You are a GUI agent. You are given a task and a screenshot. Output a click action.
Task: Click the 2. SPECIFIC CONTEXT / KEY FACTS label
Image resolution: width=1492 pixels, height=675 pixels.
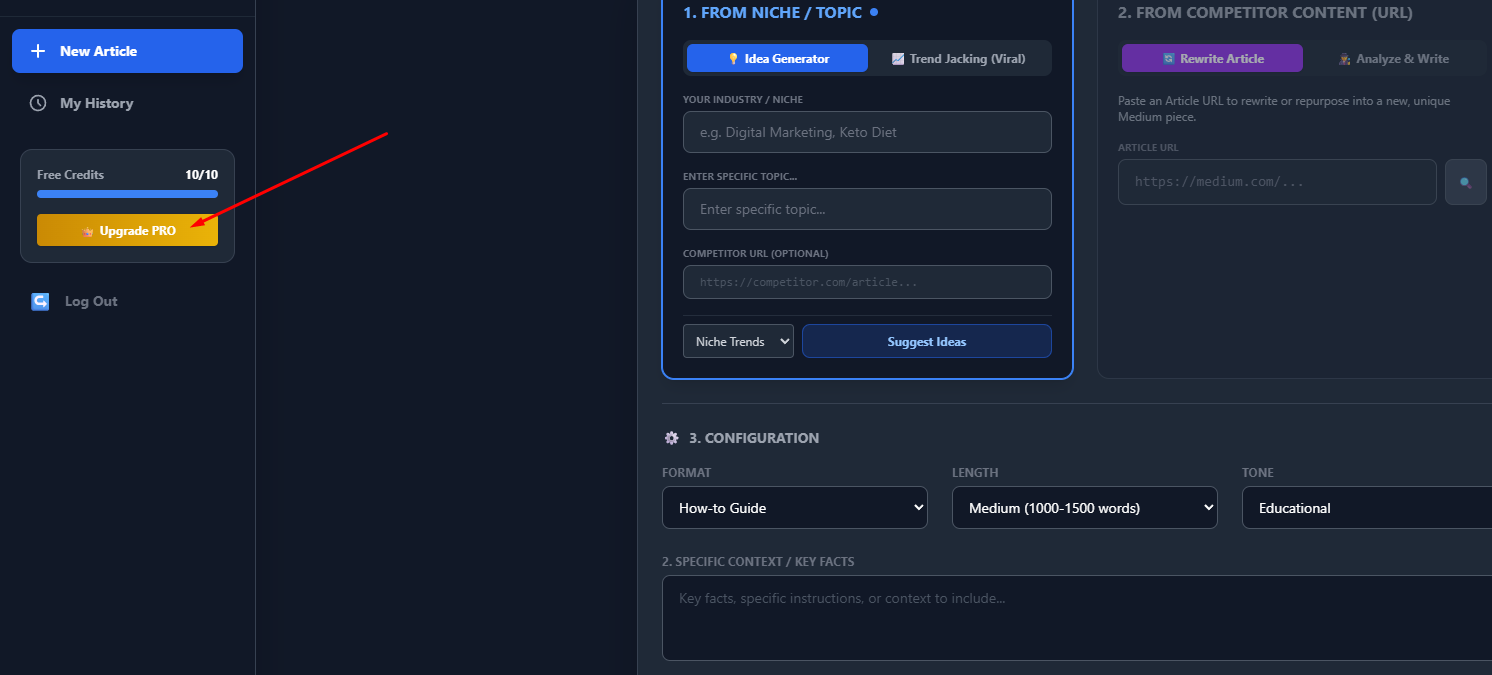[x=758, y=562]
